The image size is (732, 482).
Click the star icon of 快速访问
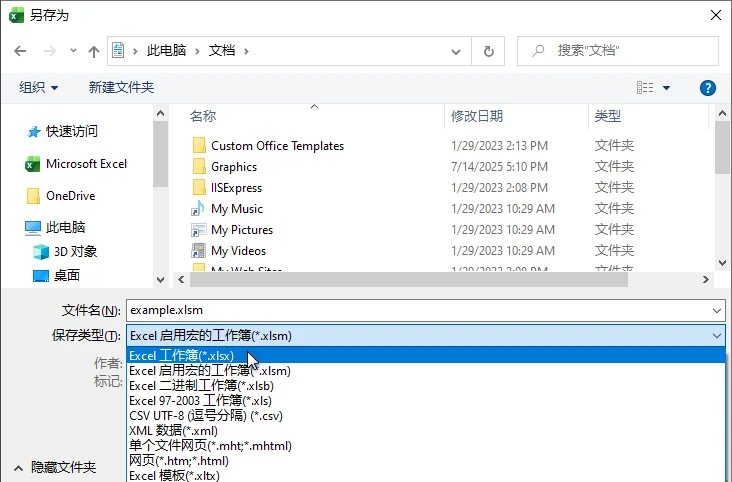pyautogui.click(x=34, y=132)
